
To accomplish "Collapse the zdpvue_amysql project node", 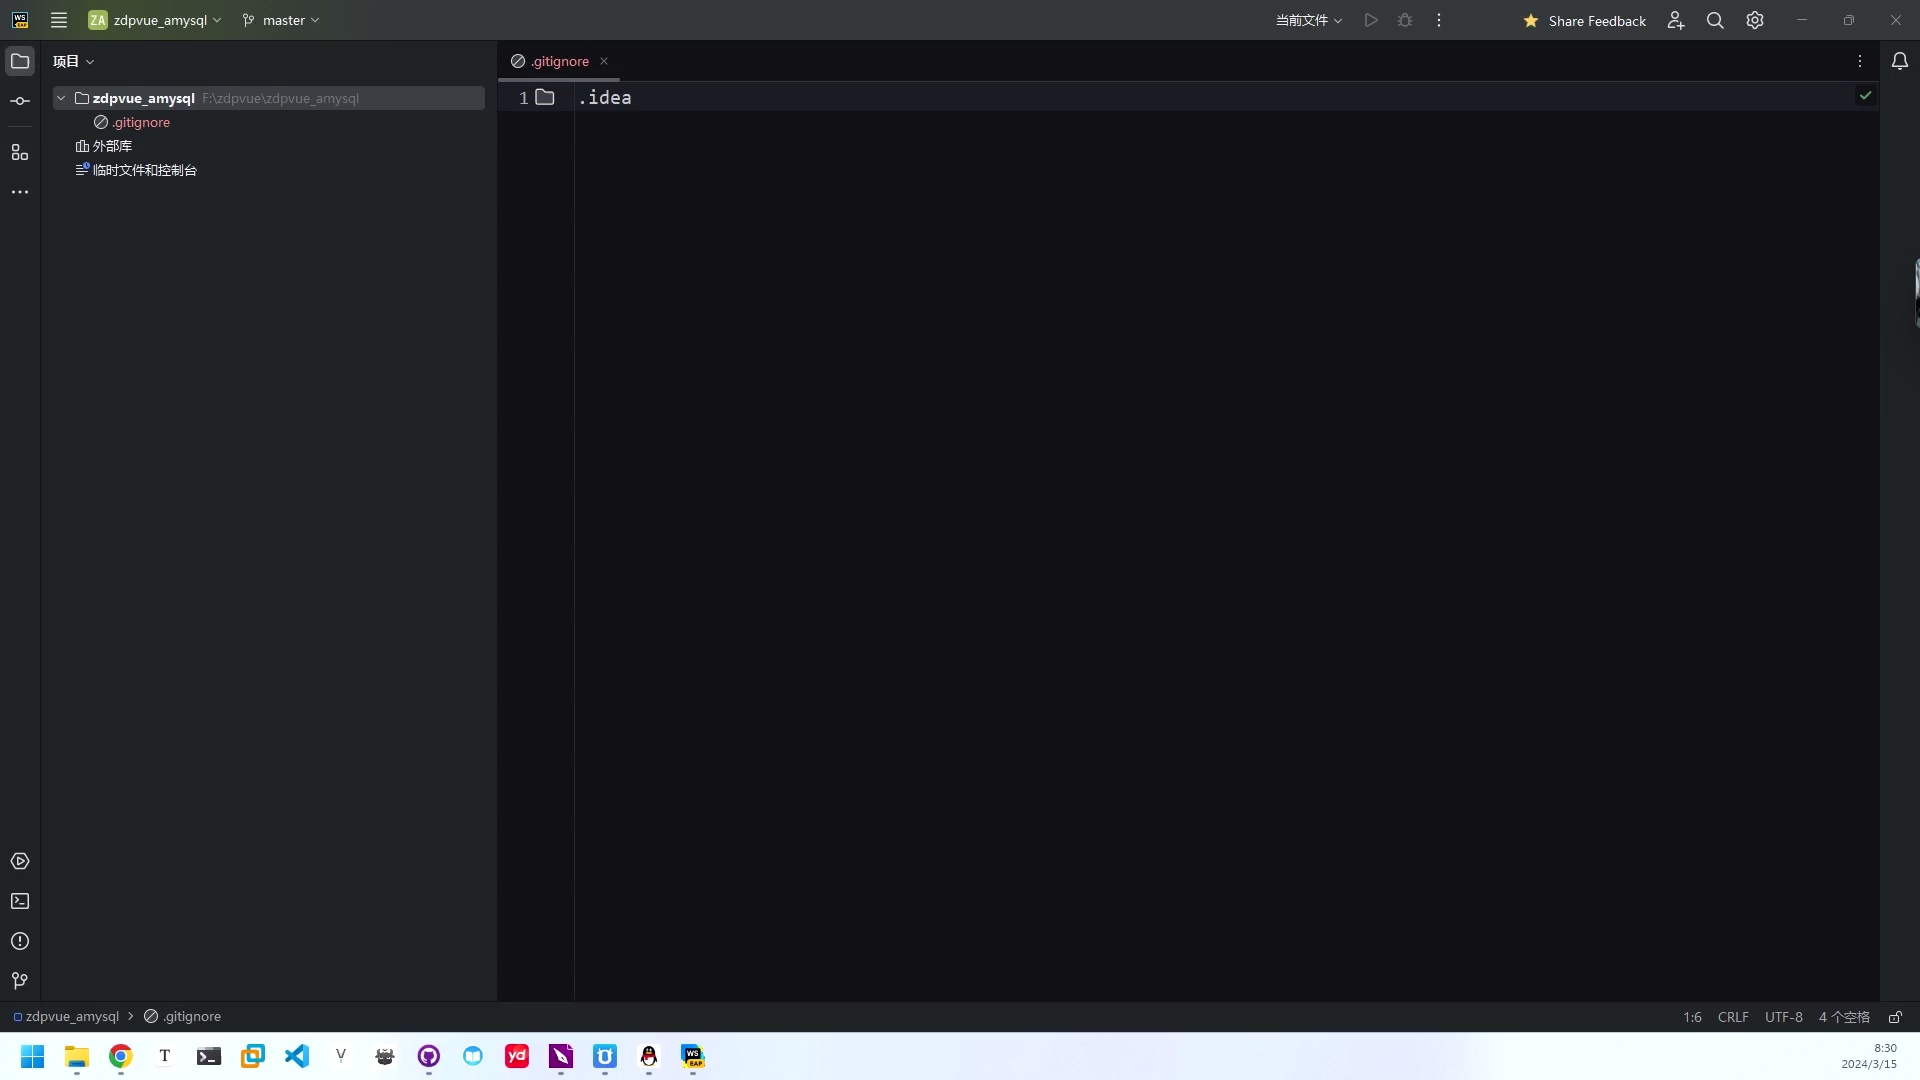I will [61, 98].
